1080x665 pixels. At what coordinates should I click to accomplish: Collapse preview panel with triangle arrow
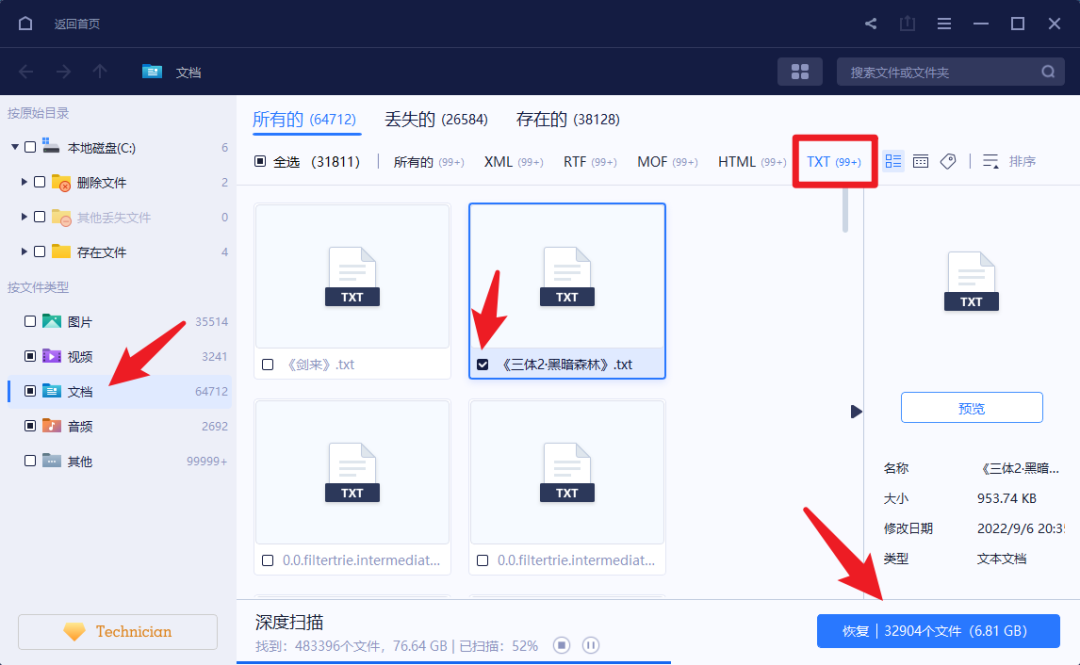(x=856, y=411)
